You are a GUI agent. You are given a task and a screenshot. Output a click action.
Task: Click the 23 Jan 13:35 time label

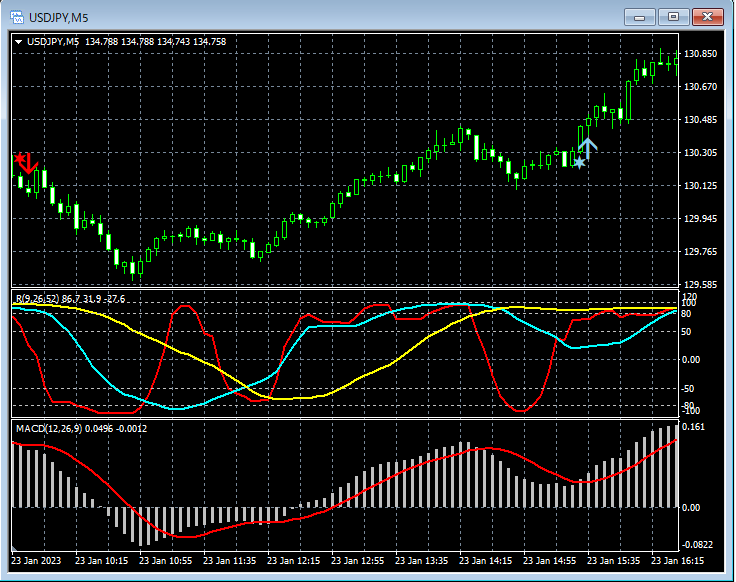coord(422,560)
